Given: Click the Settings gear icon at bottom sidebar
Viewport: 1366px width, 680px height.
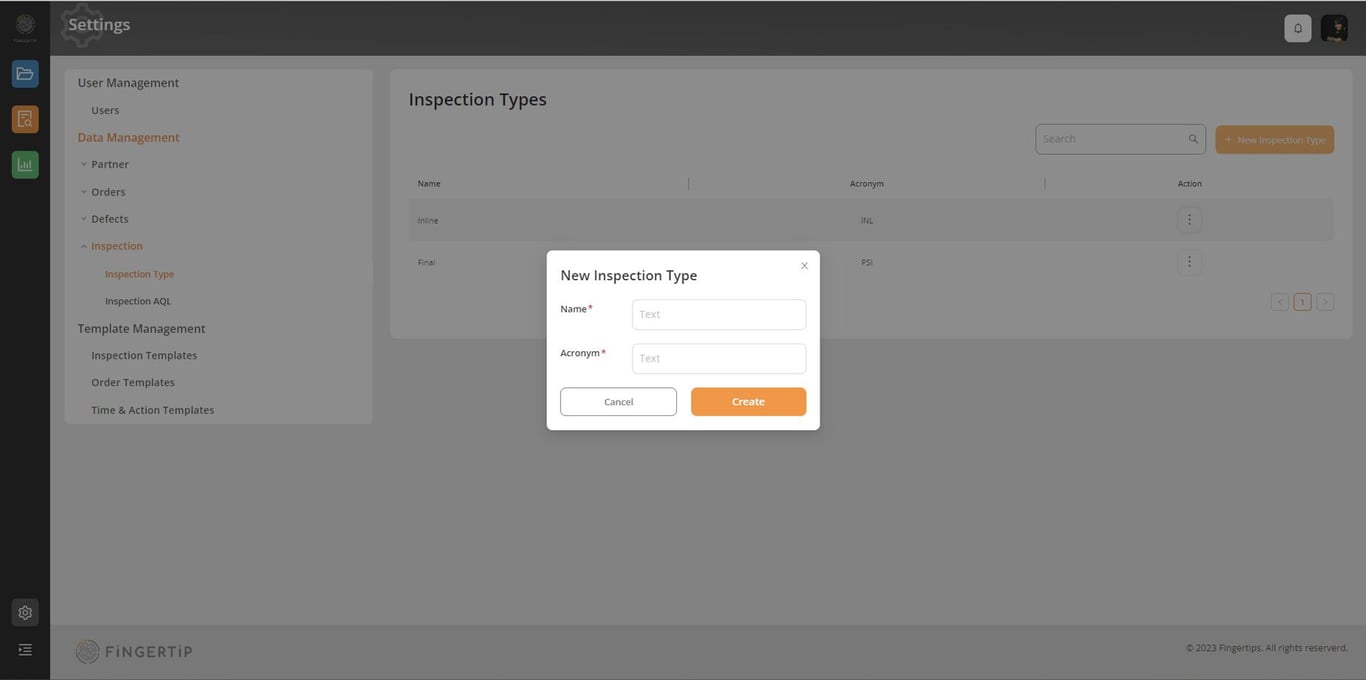Looking at the screenshot, I should click(24, 612).
